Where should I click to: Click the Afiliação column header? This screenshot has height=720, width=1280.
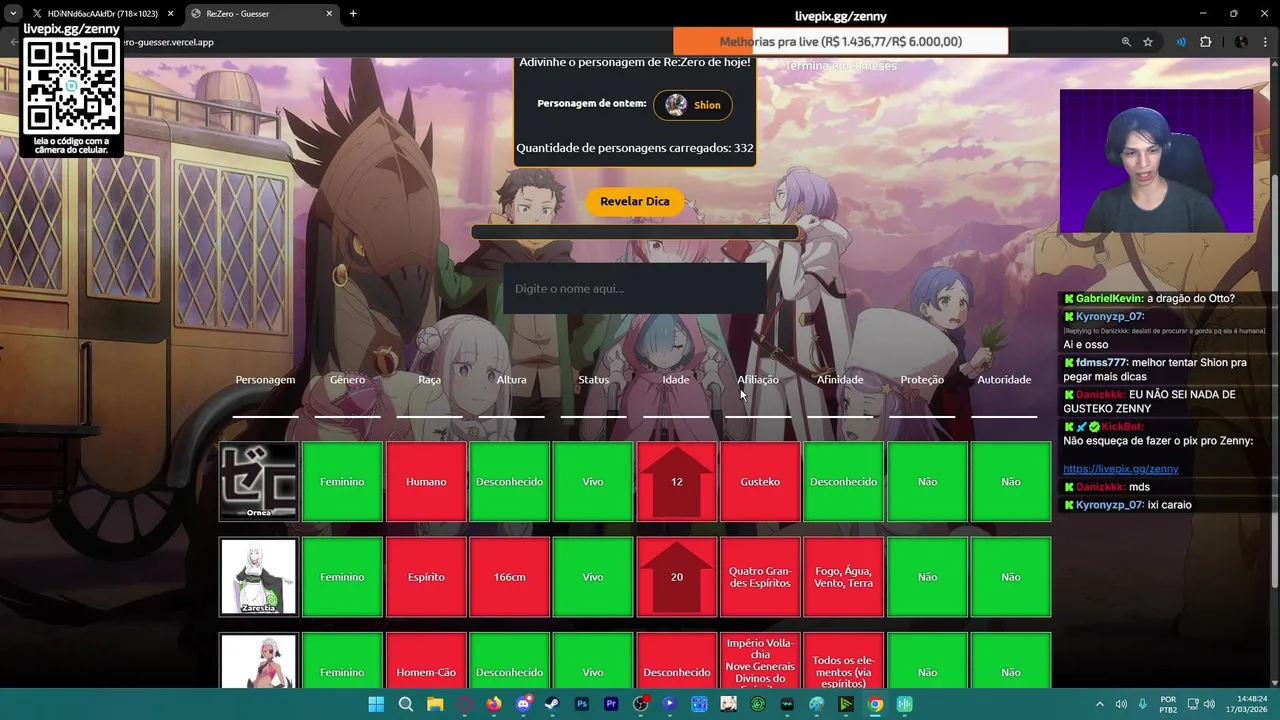click(x=758, y=380)
